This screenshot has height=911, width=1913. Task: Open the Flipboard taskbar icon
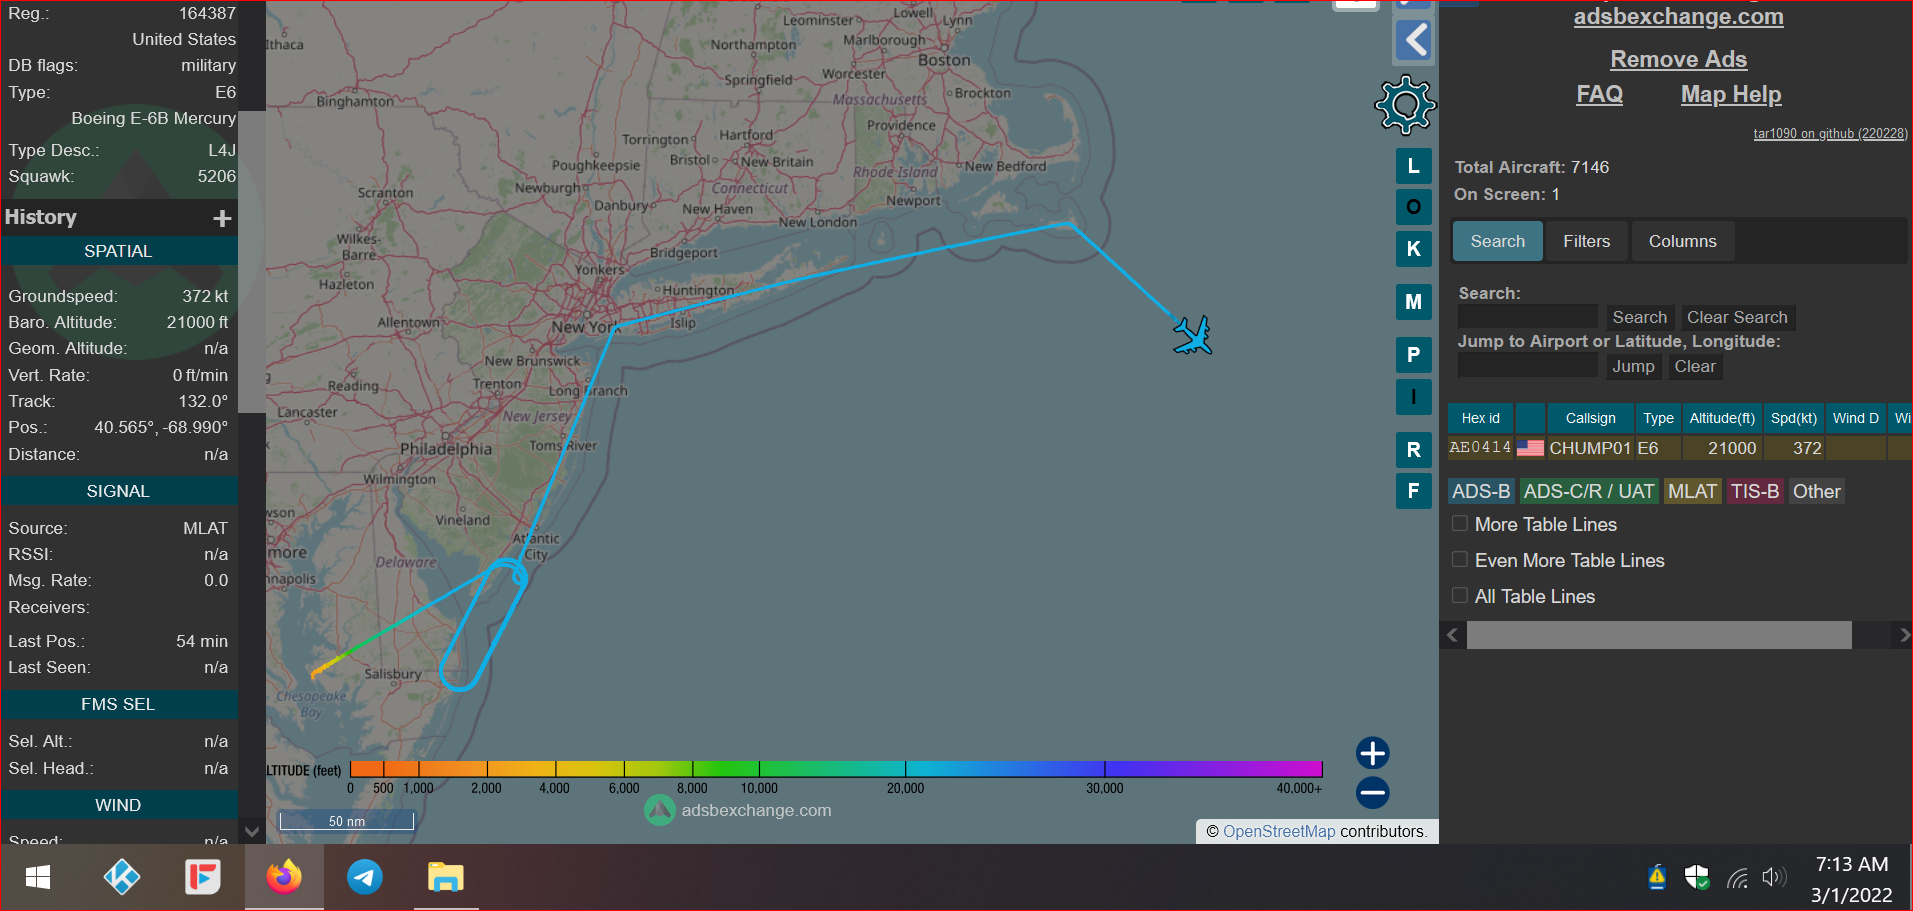point(203,877)
